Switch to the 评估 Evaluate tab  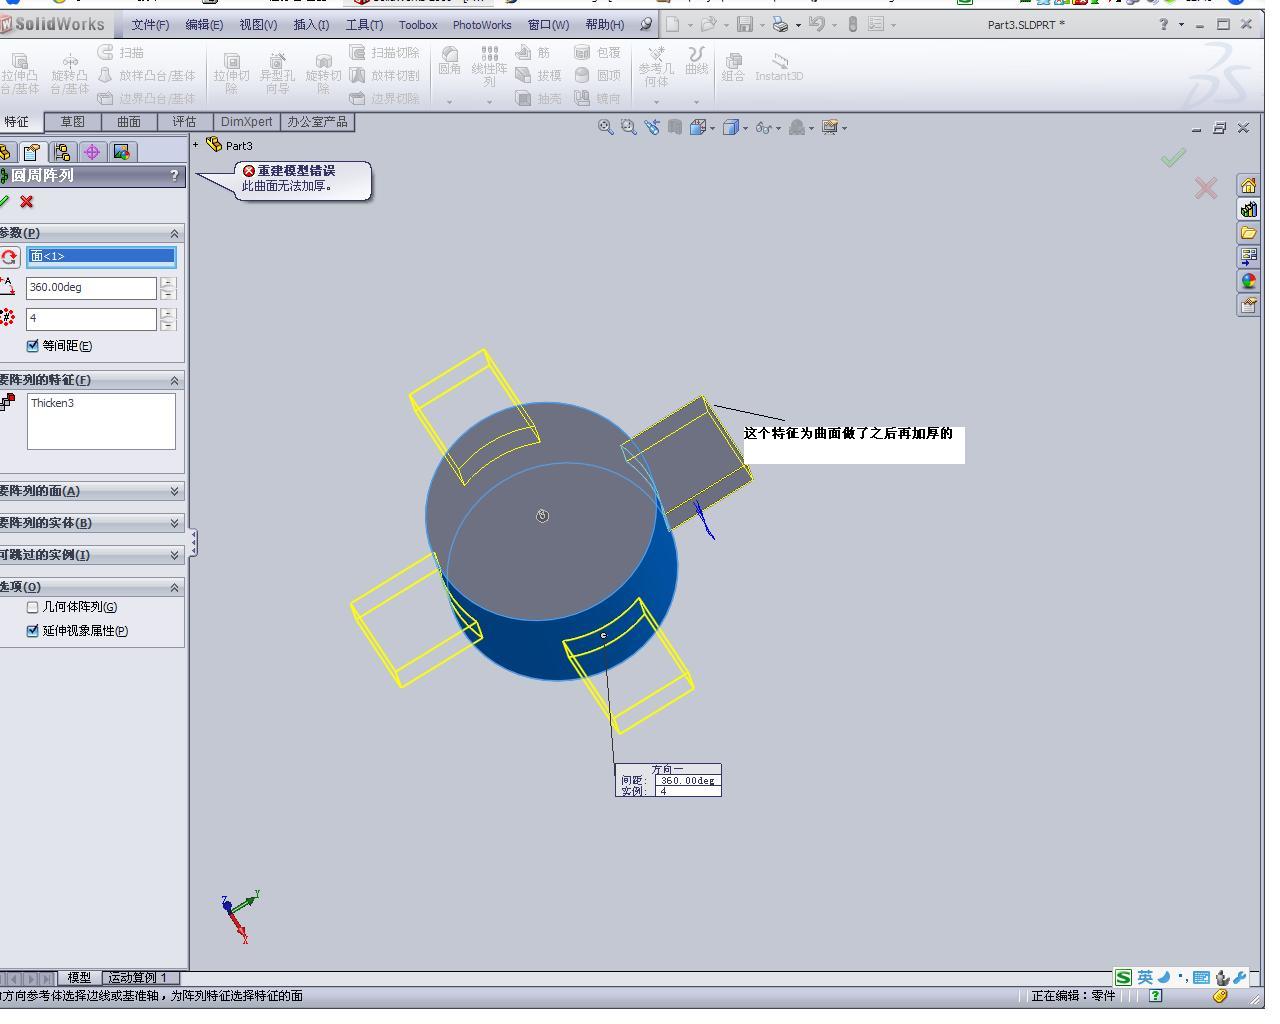[184, 122]
